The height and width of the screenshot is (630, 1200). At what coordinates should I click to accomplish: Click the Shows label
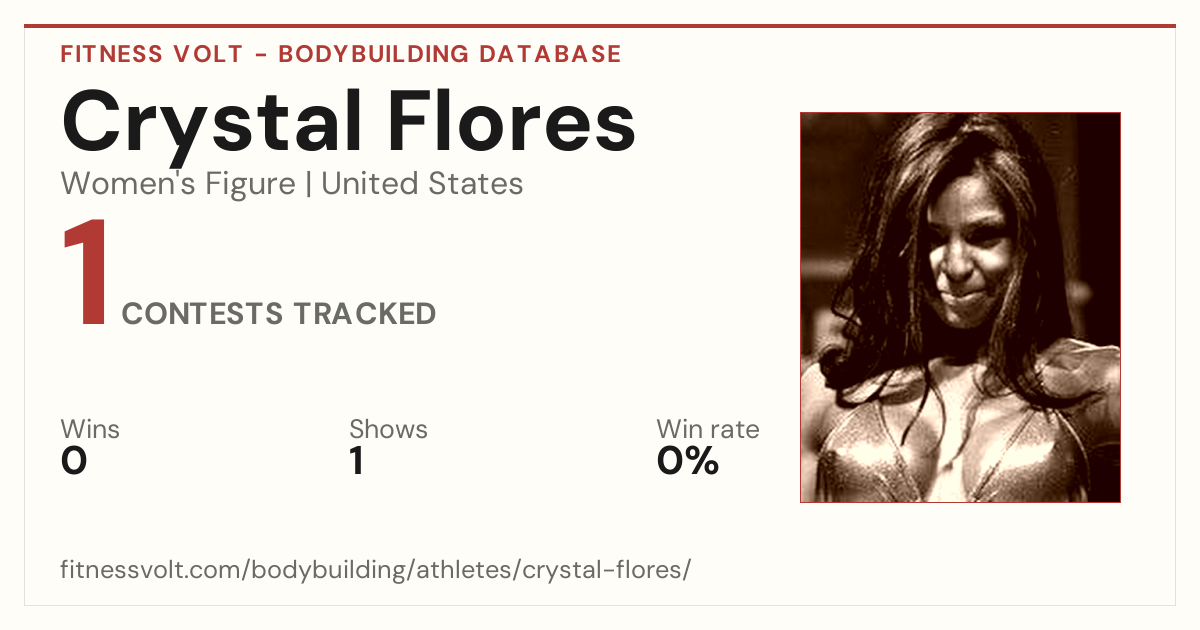tap(388, 429)
